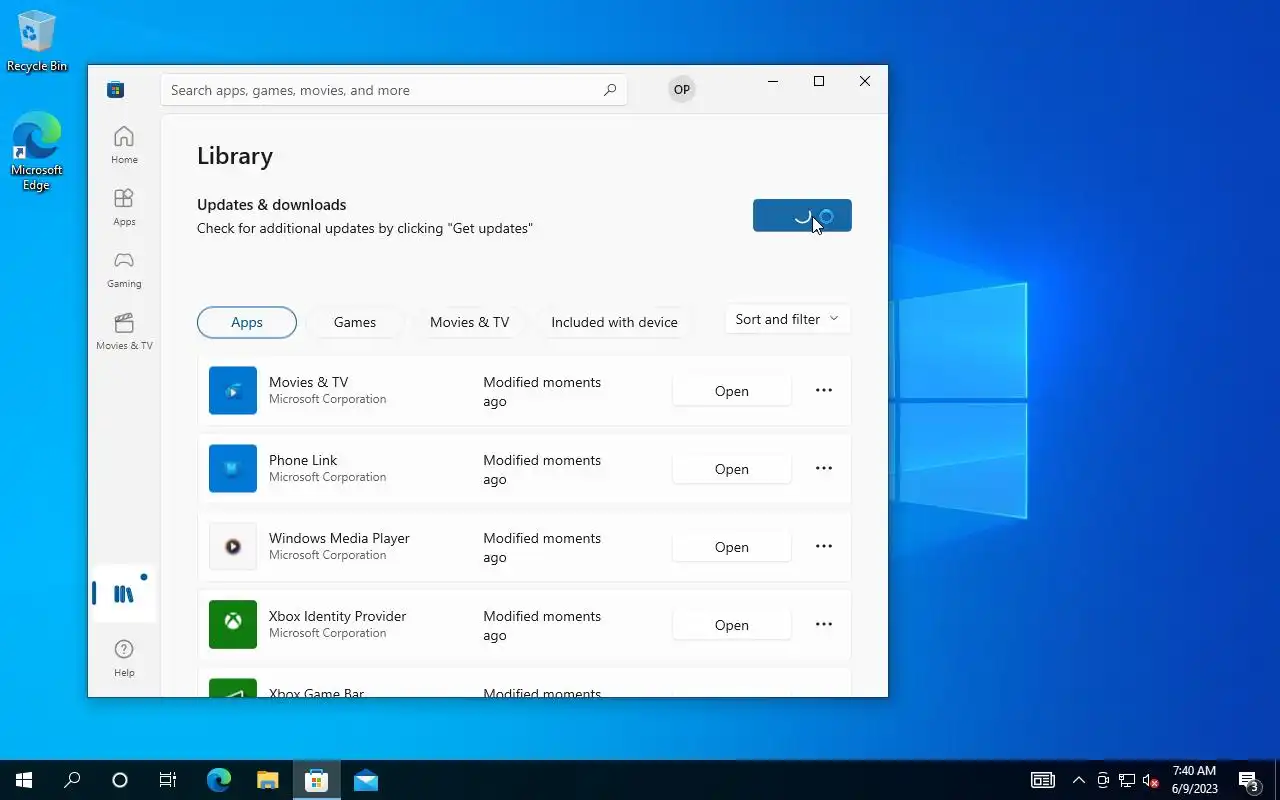Image resolution: width=1280 pixels, height=800 pixels.
Task: Click the news and interests taskbar icon
Action: click(x=1043, y=780)
